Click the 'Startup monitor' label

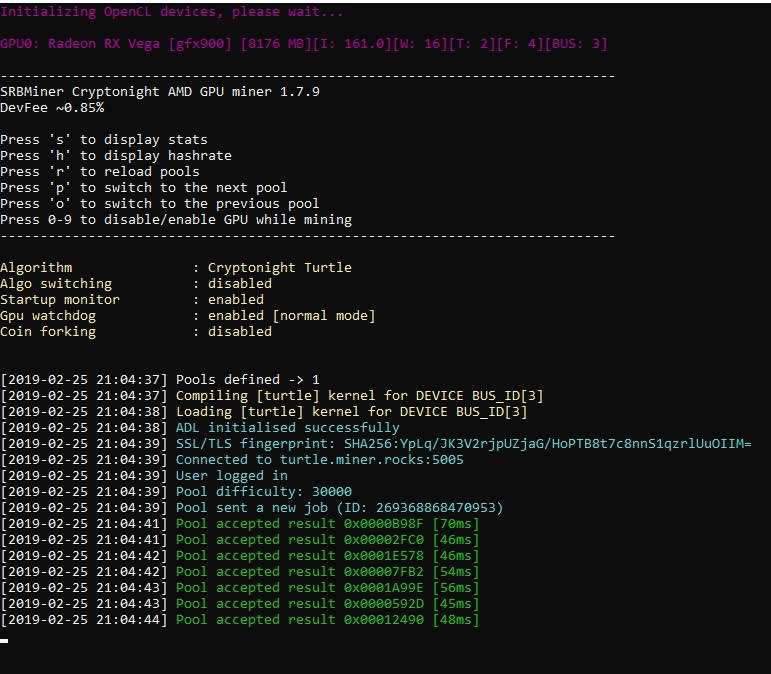(x=60, y=299)
